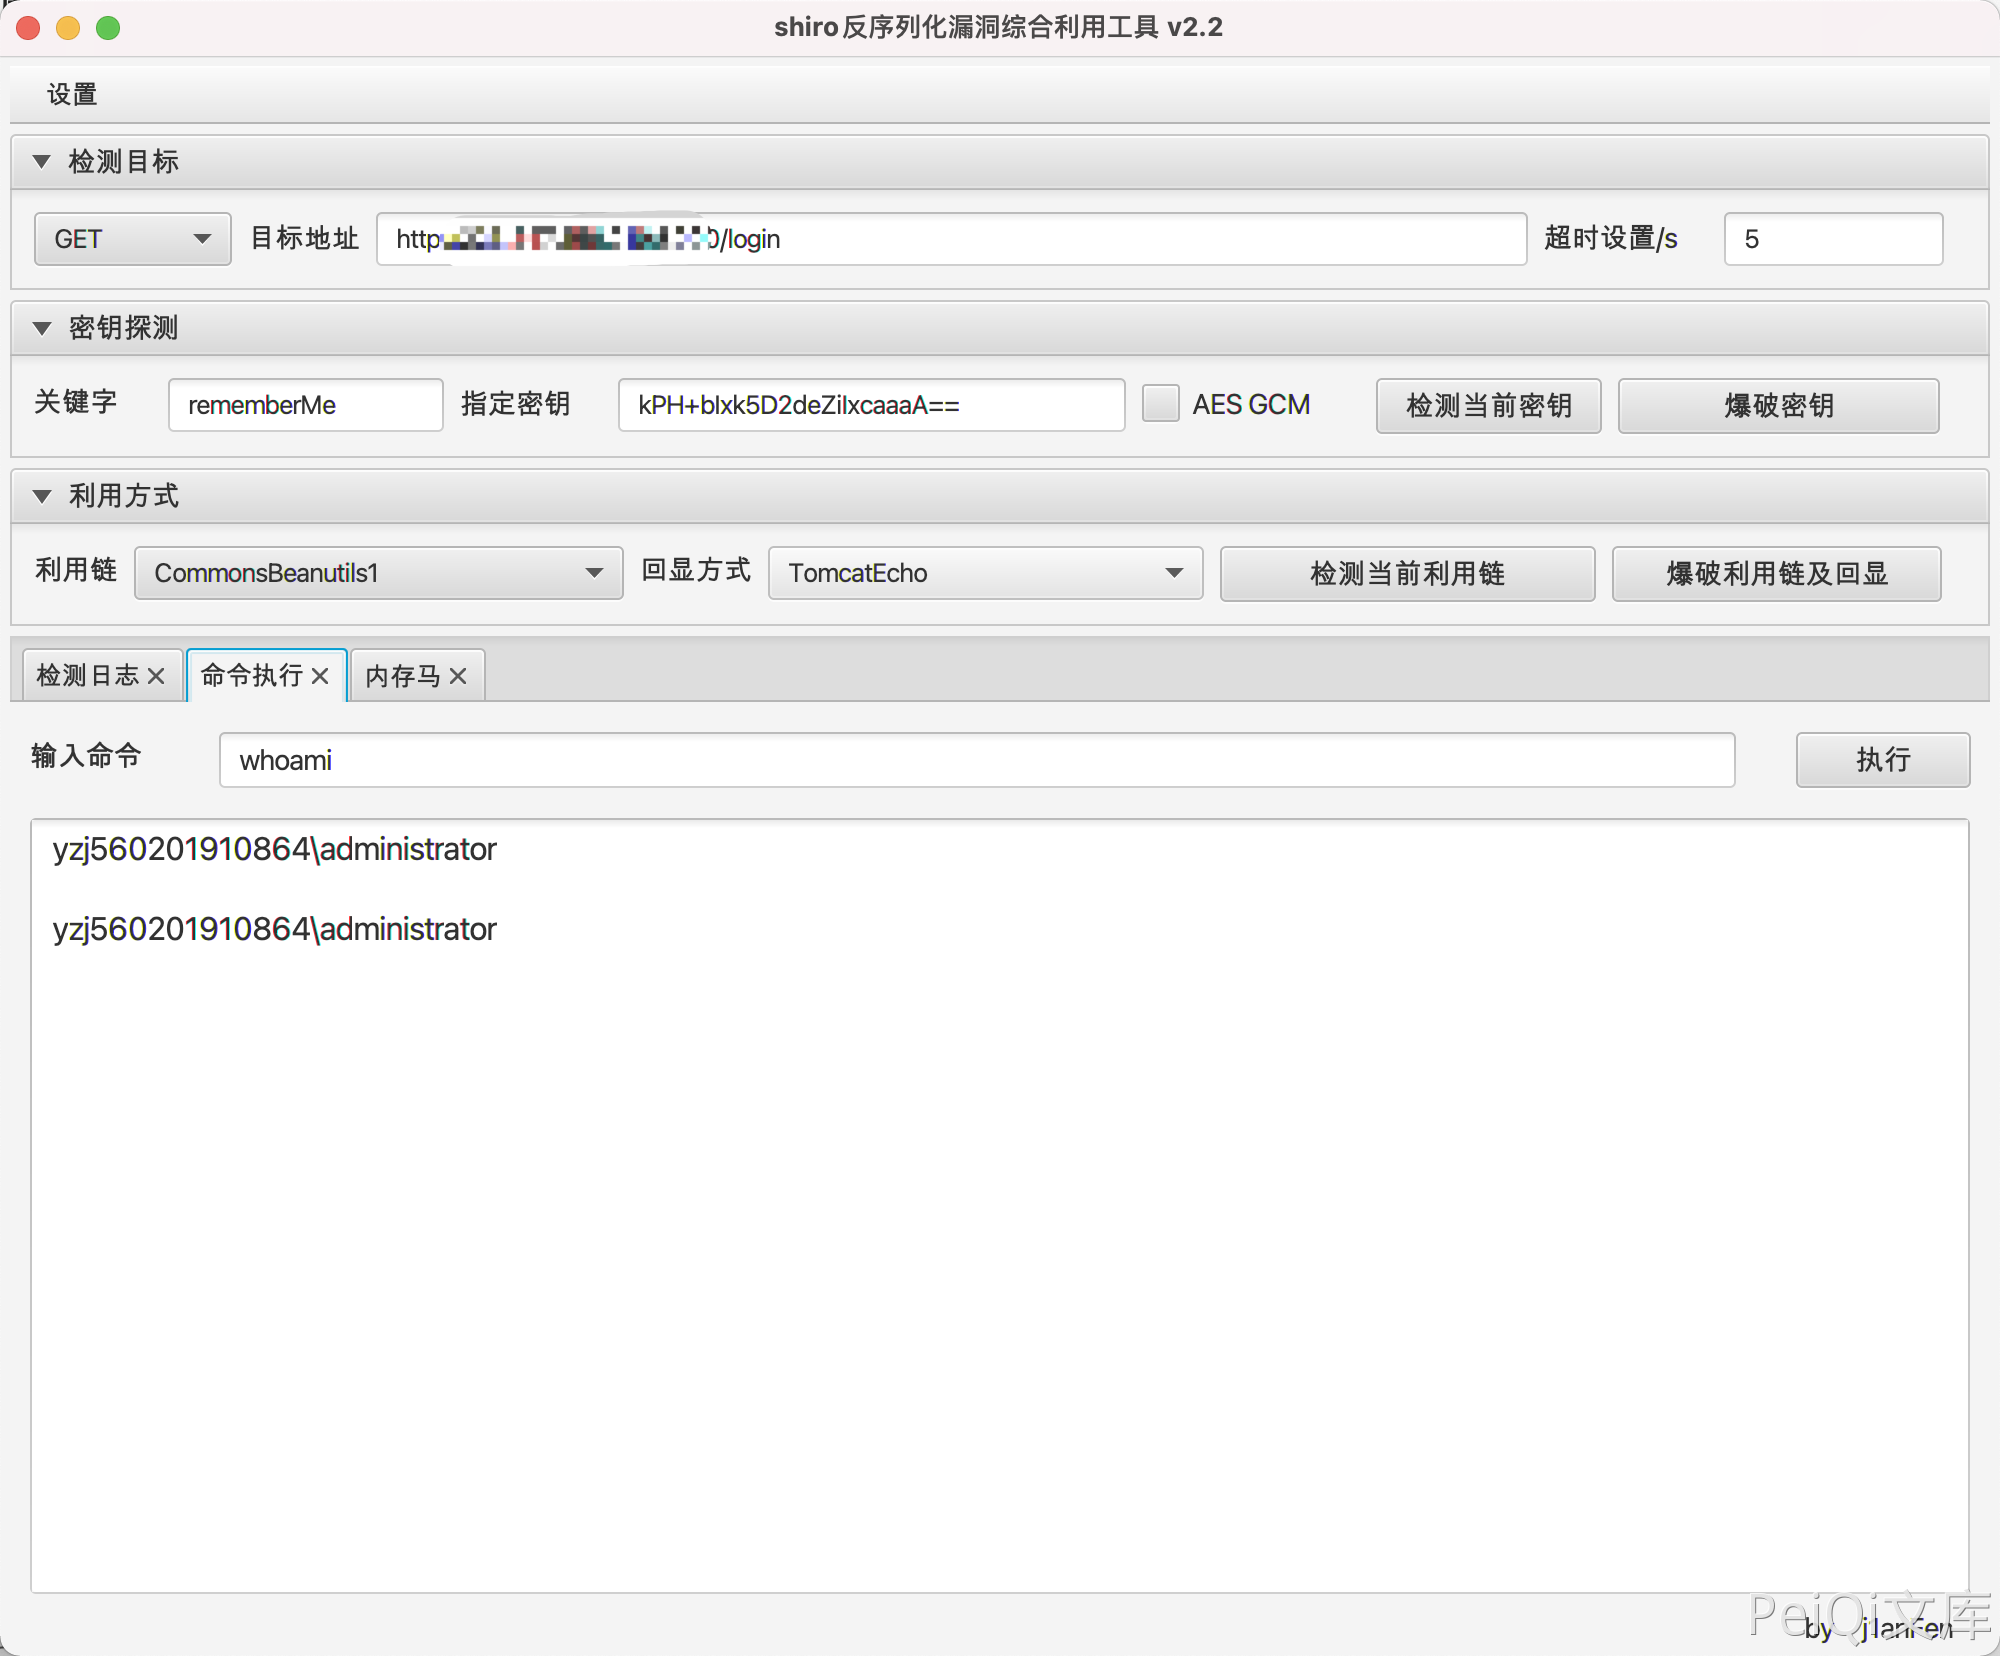This screenshot has height=1656, width=2000.
Task: Switch to the 内存马 tab
Action: (403, 677)
